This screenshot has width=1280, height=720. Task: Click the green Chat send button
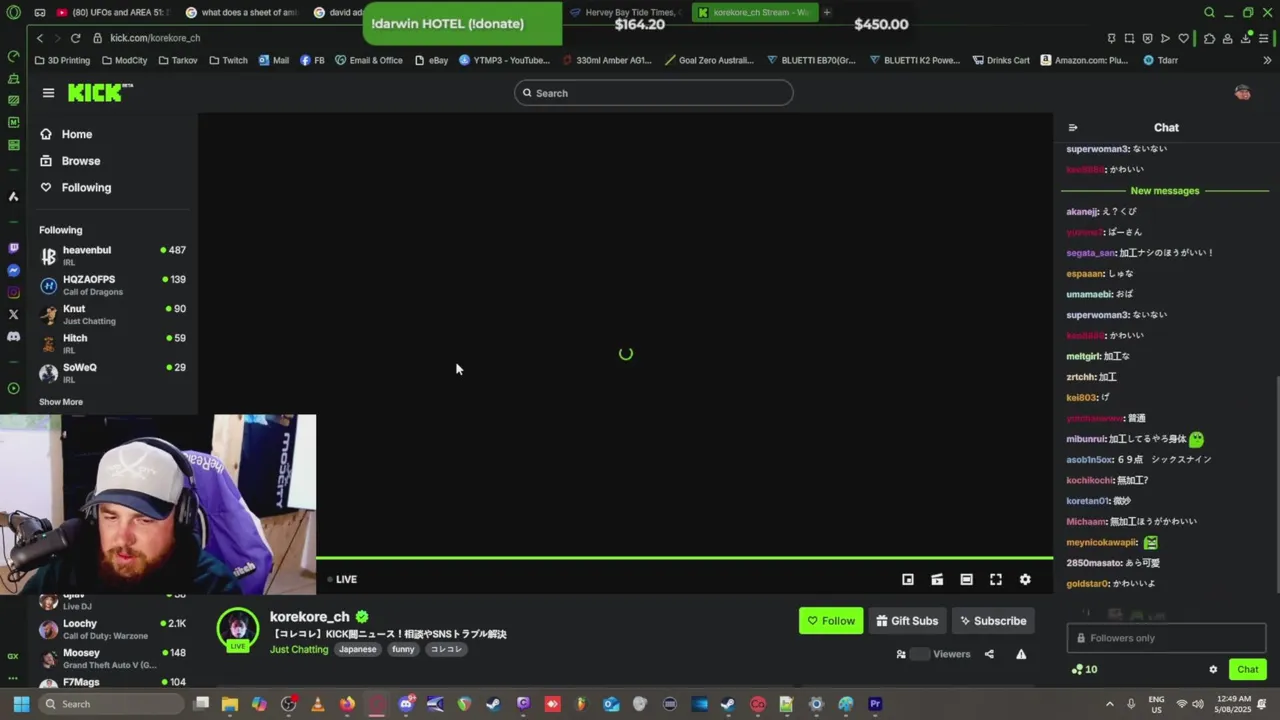[1247, 670]
